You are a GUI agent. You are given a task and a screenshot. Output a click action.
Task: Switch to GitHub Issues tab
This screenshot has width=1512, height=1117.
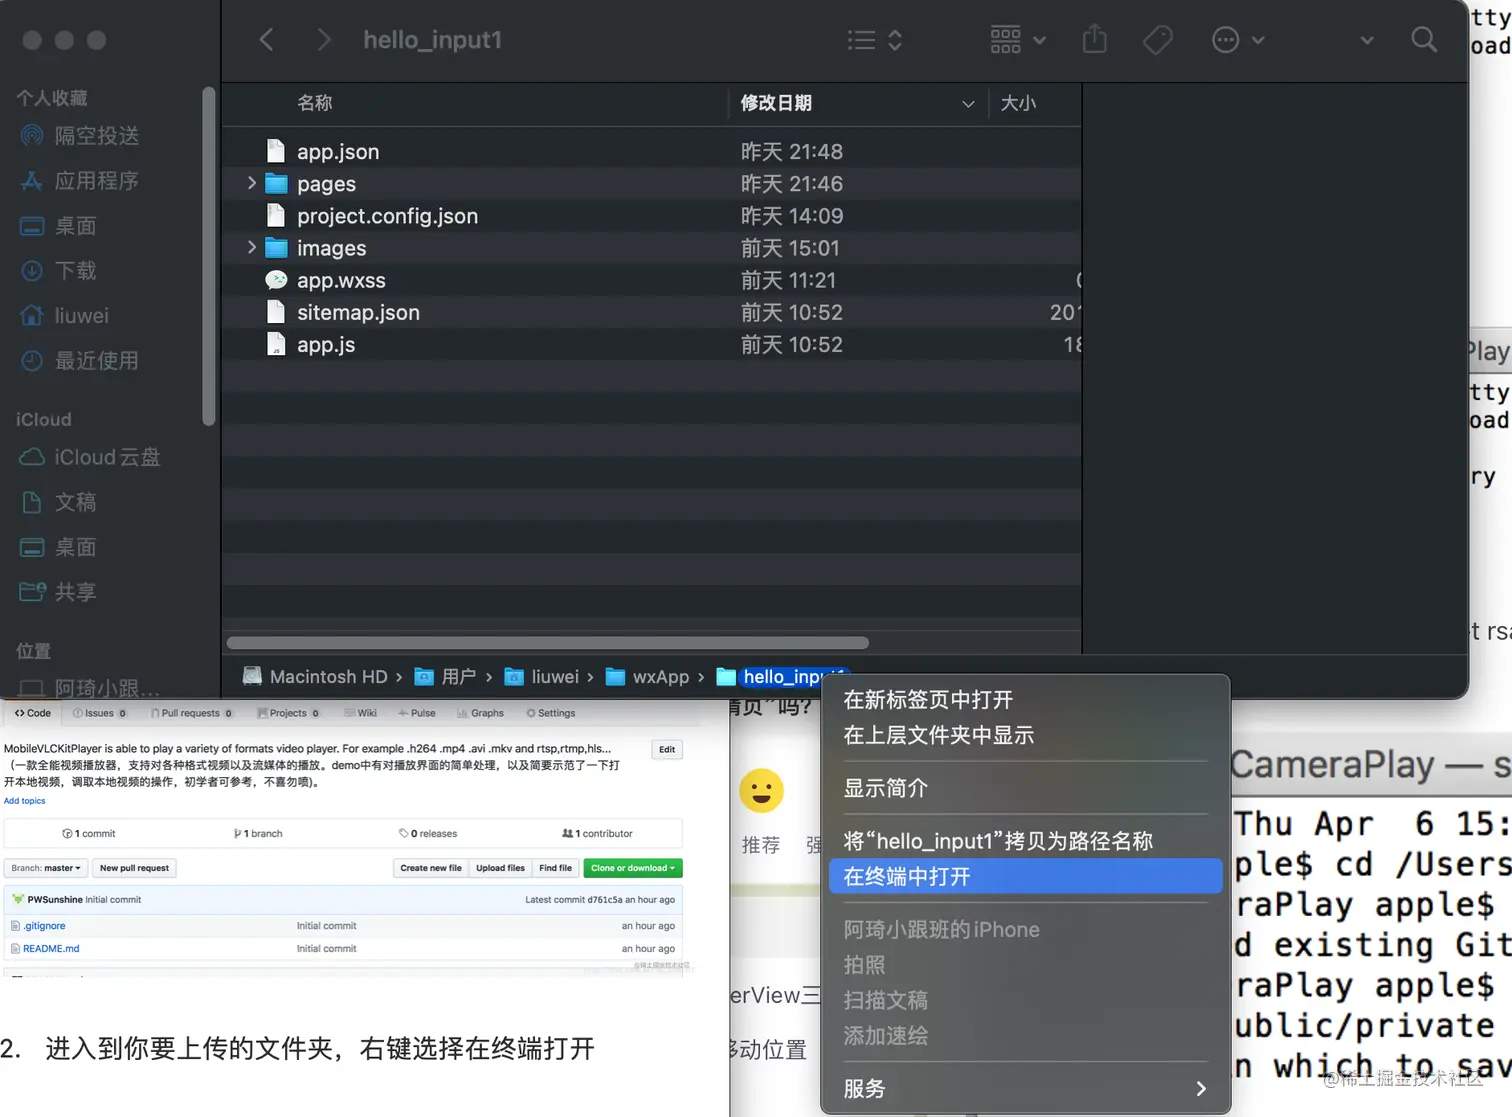(99, 713)
